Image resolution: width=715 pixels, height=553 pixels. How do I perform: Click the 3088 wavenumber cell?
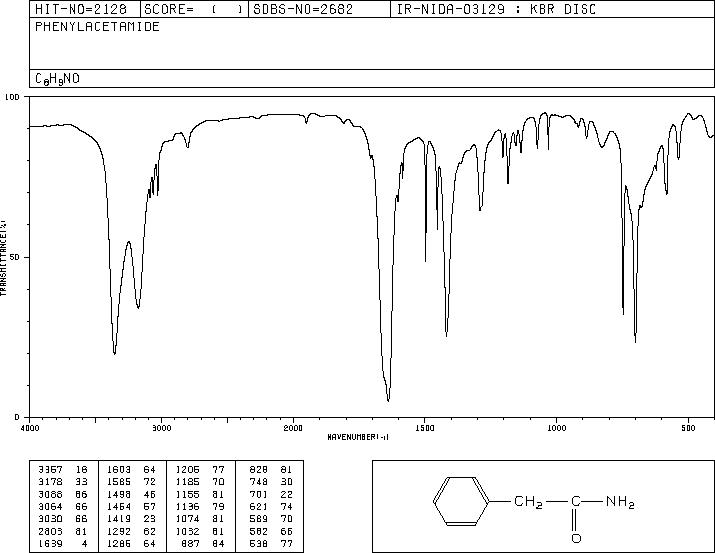click(50, 494)
